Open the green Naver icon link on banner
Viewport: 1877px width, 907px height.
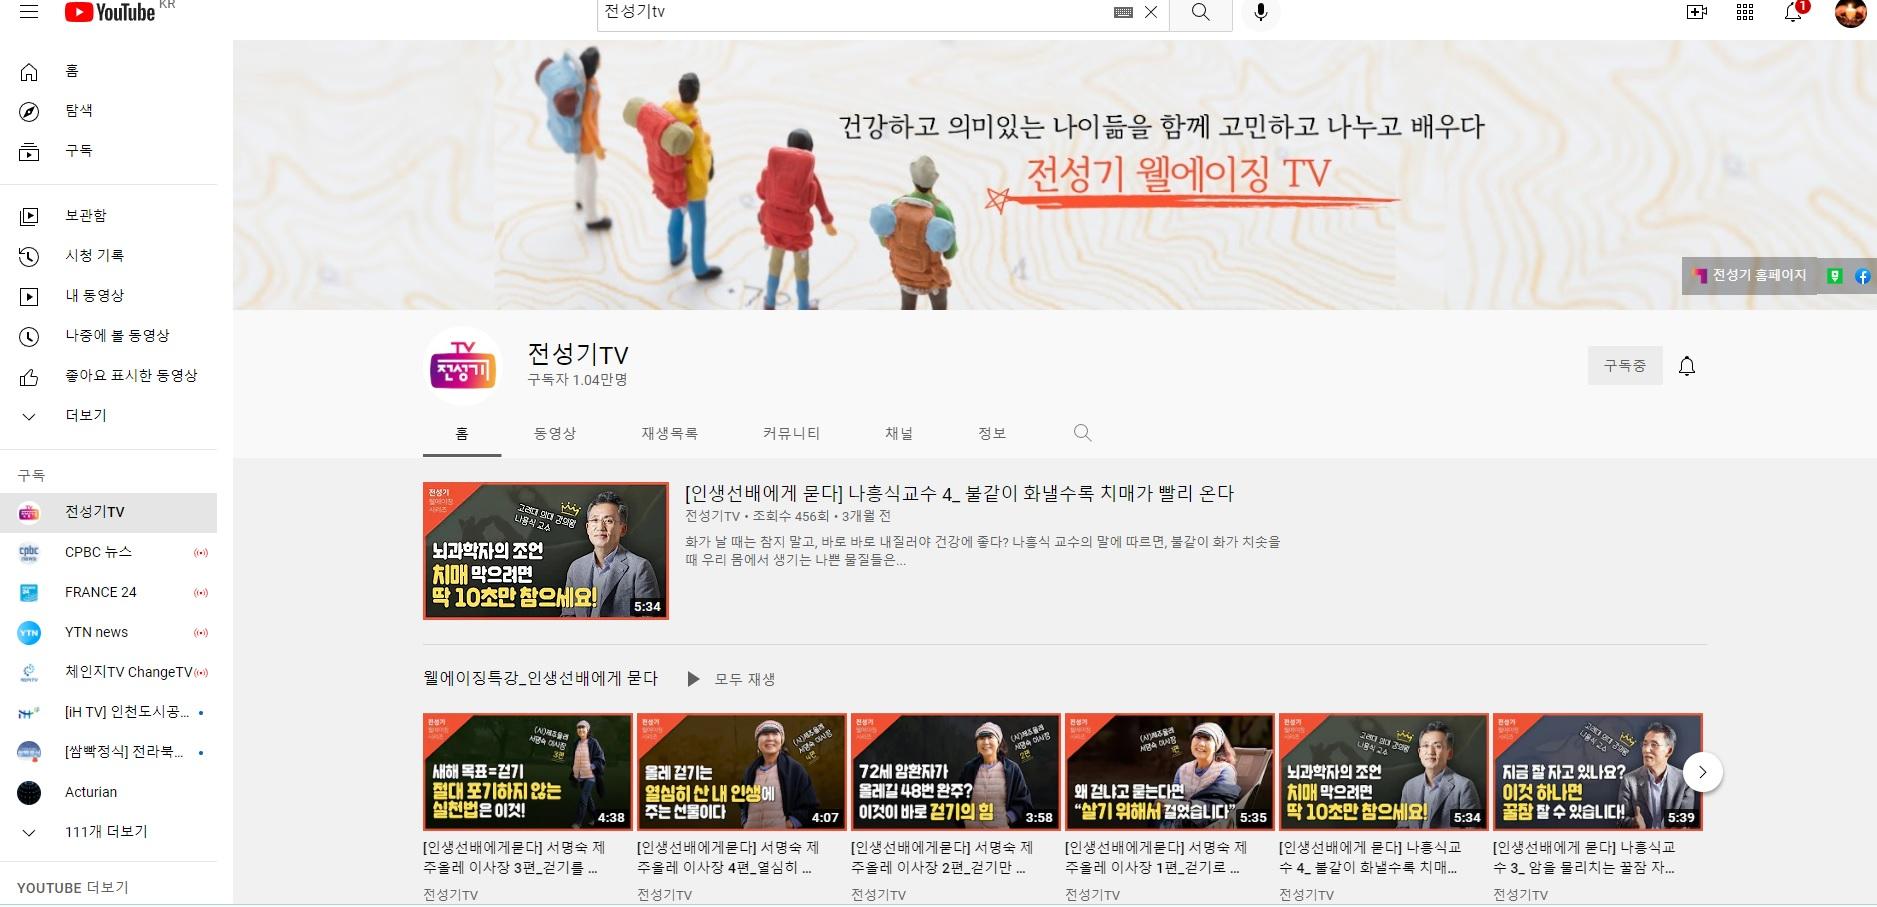coord(1835,276)
